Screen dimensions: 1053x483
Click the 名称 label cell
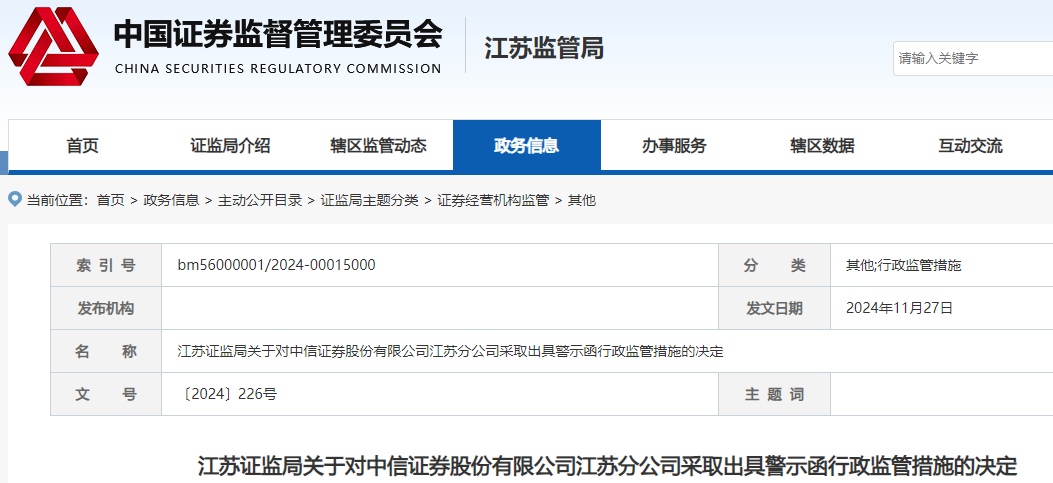coord(106,351)
